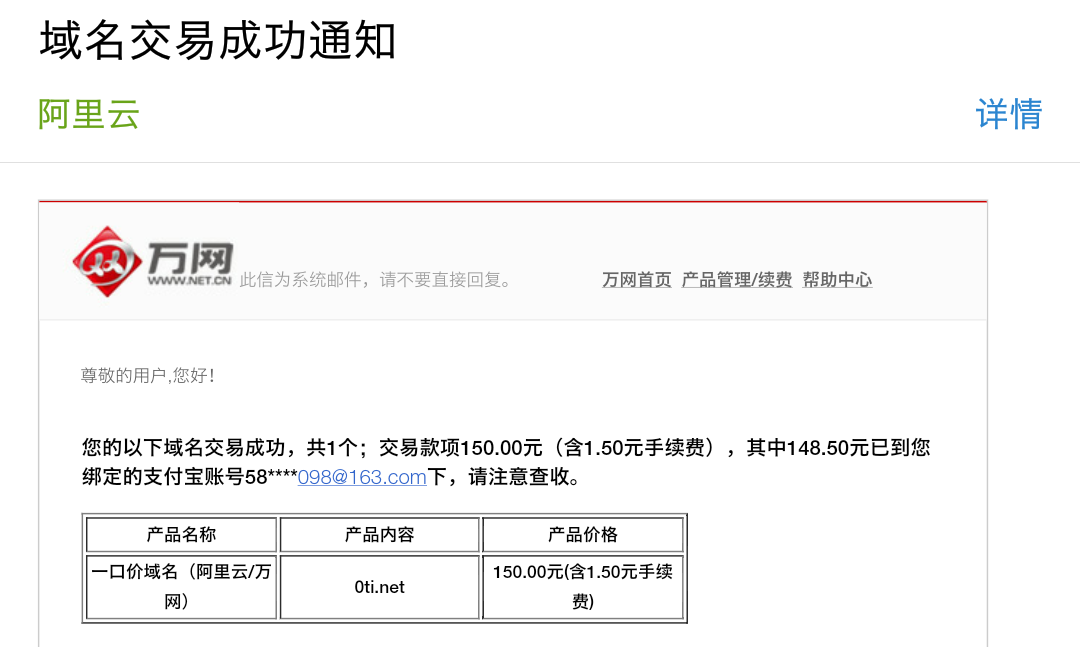Click the 098@163.com email link
The width and height of the screenshot is (1080, 647).
click(x=362, y=477)
